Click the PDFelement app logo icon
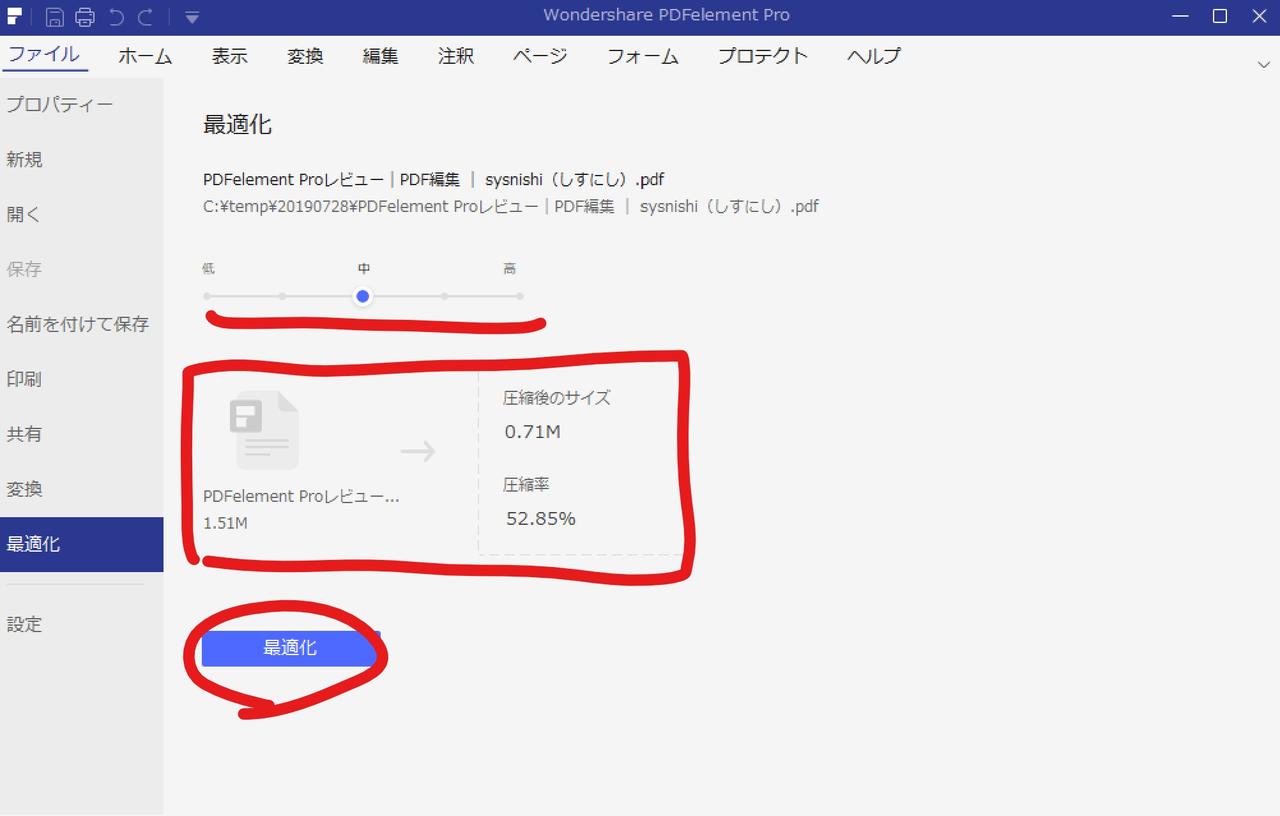The height and width of the screenshot is (816, 1280). [x=15, y=15]
